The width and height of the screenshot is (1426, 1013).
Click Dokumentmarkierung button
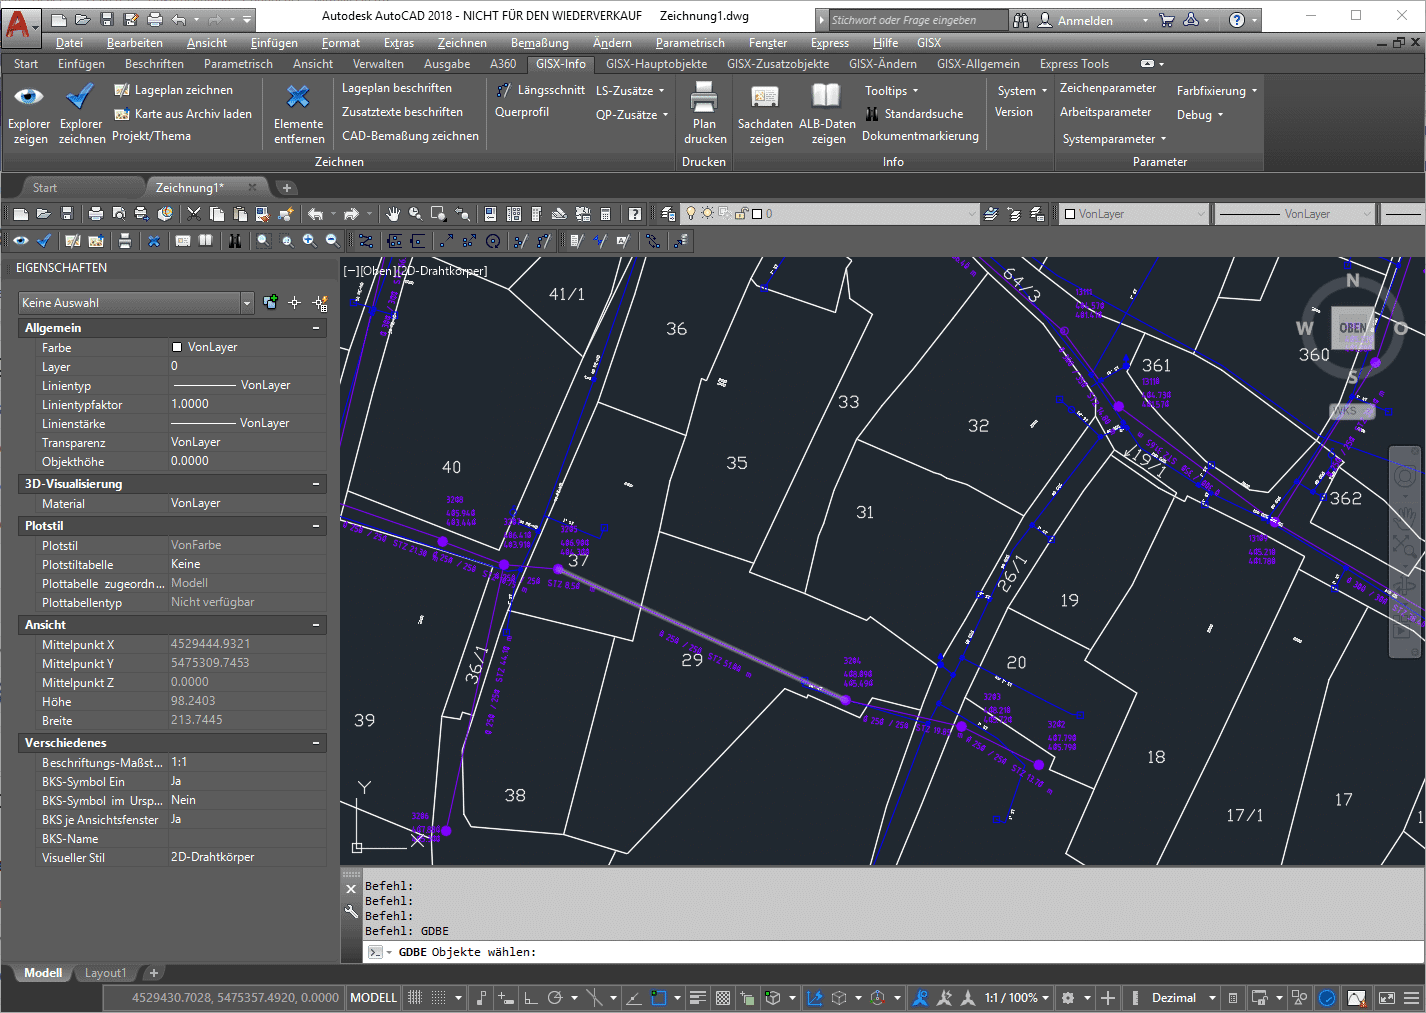(920, 136)
